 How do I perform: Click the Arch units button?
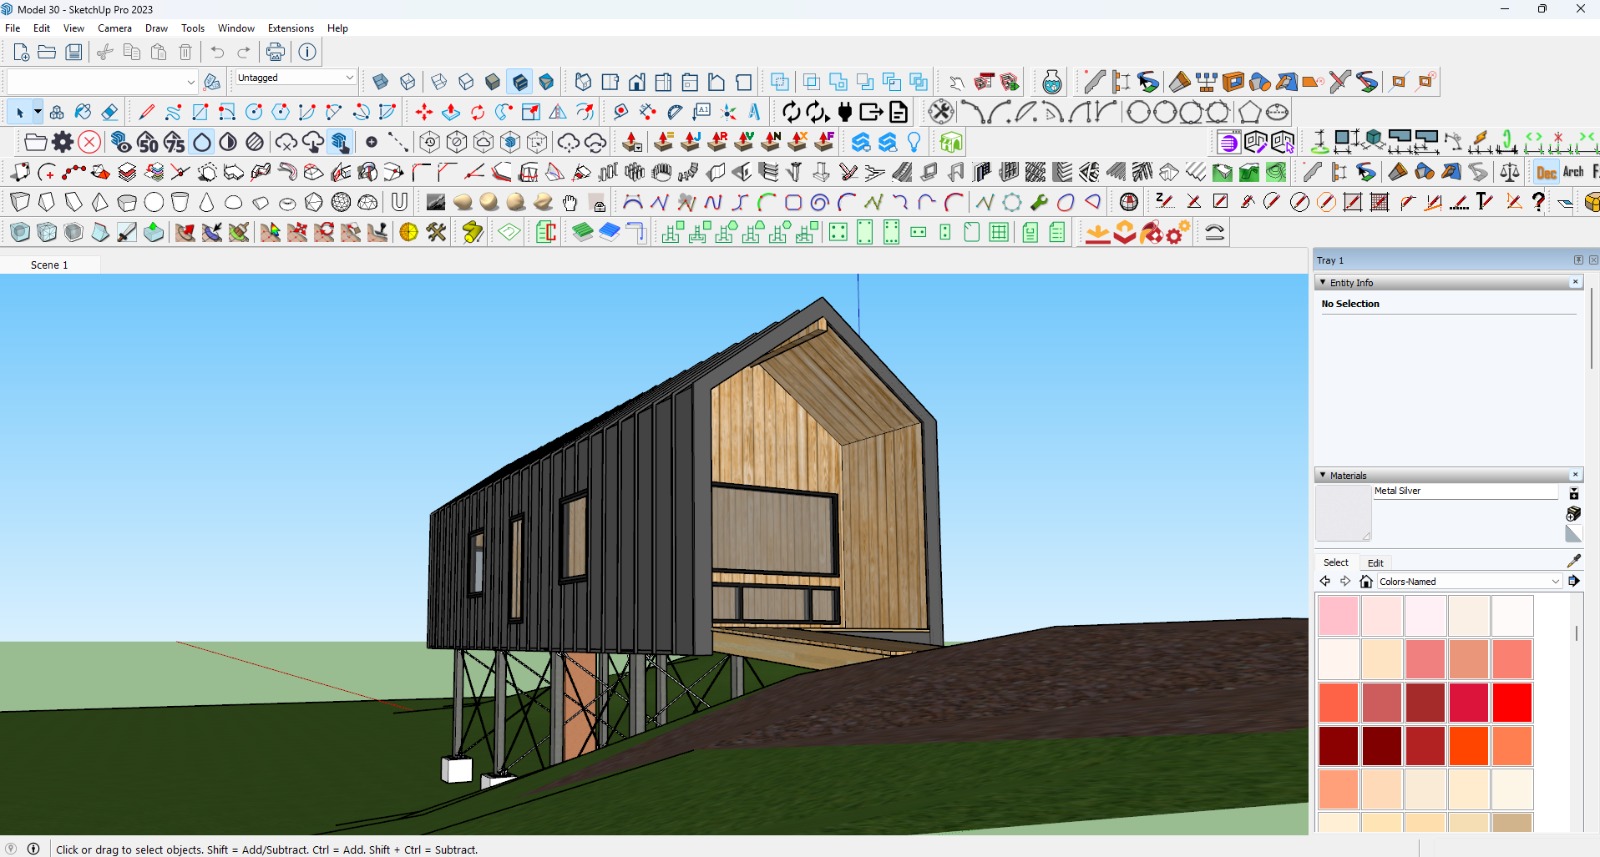click(1573, 172)
